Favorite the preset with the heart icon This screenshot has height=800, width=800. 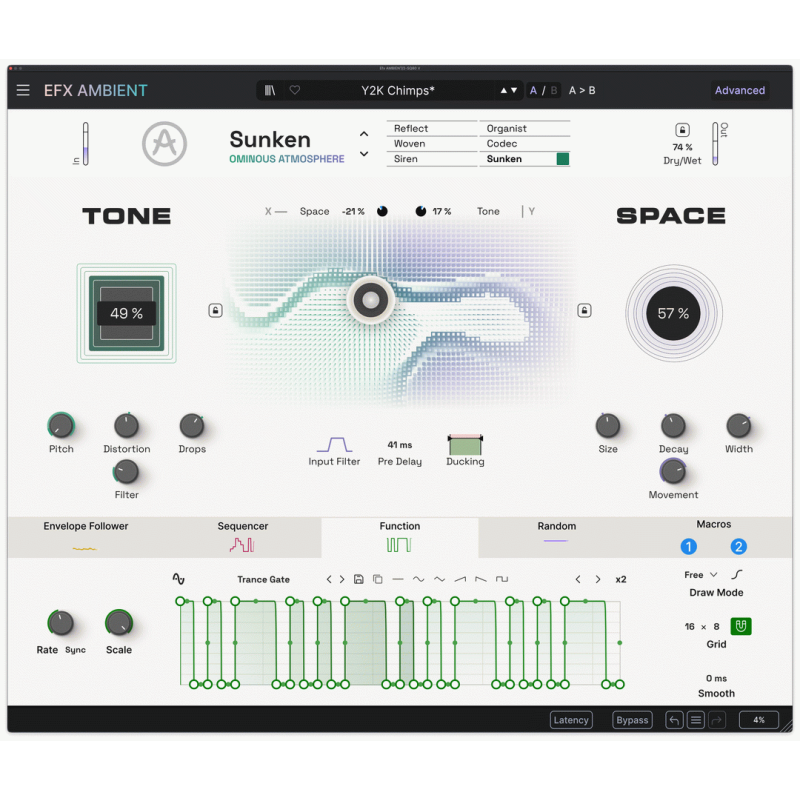pos(294,90)
